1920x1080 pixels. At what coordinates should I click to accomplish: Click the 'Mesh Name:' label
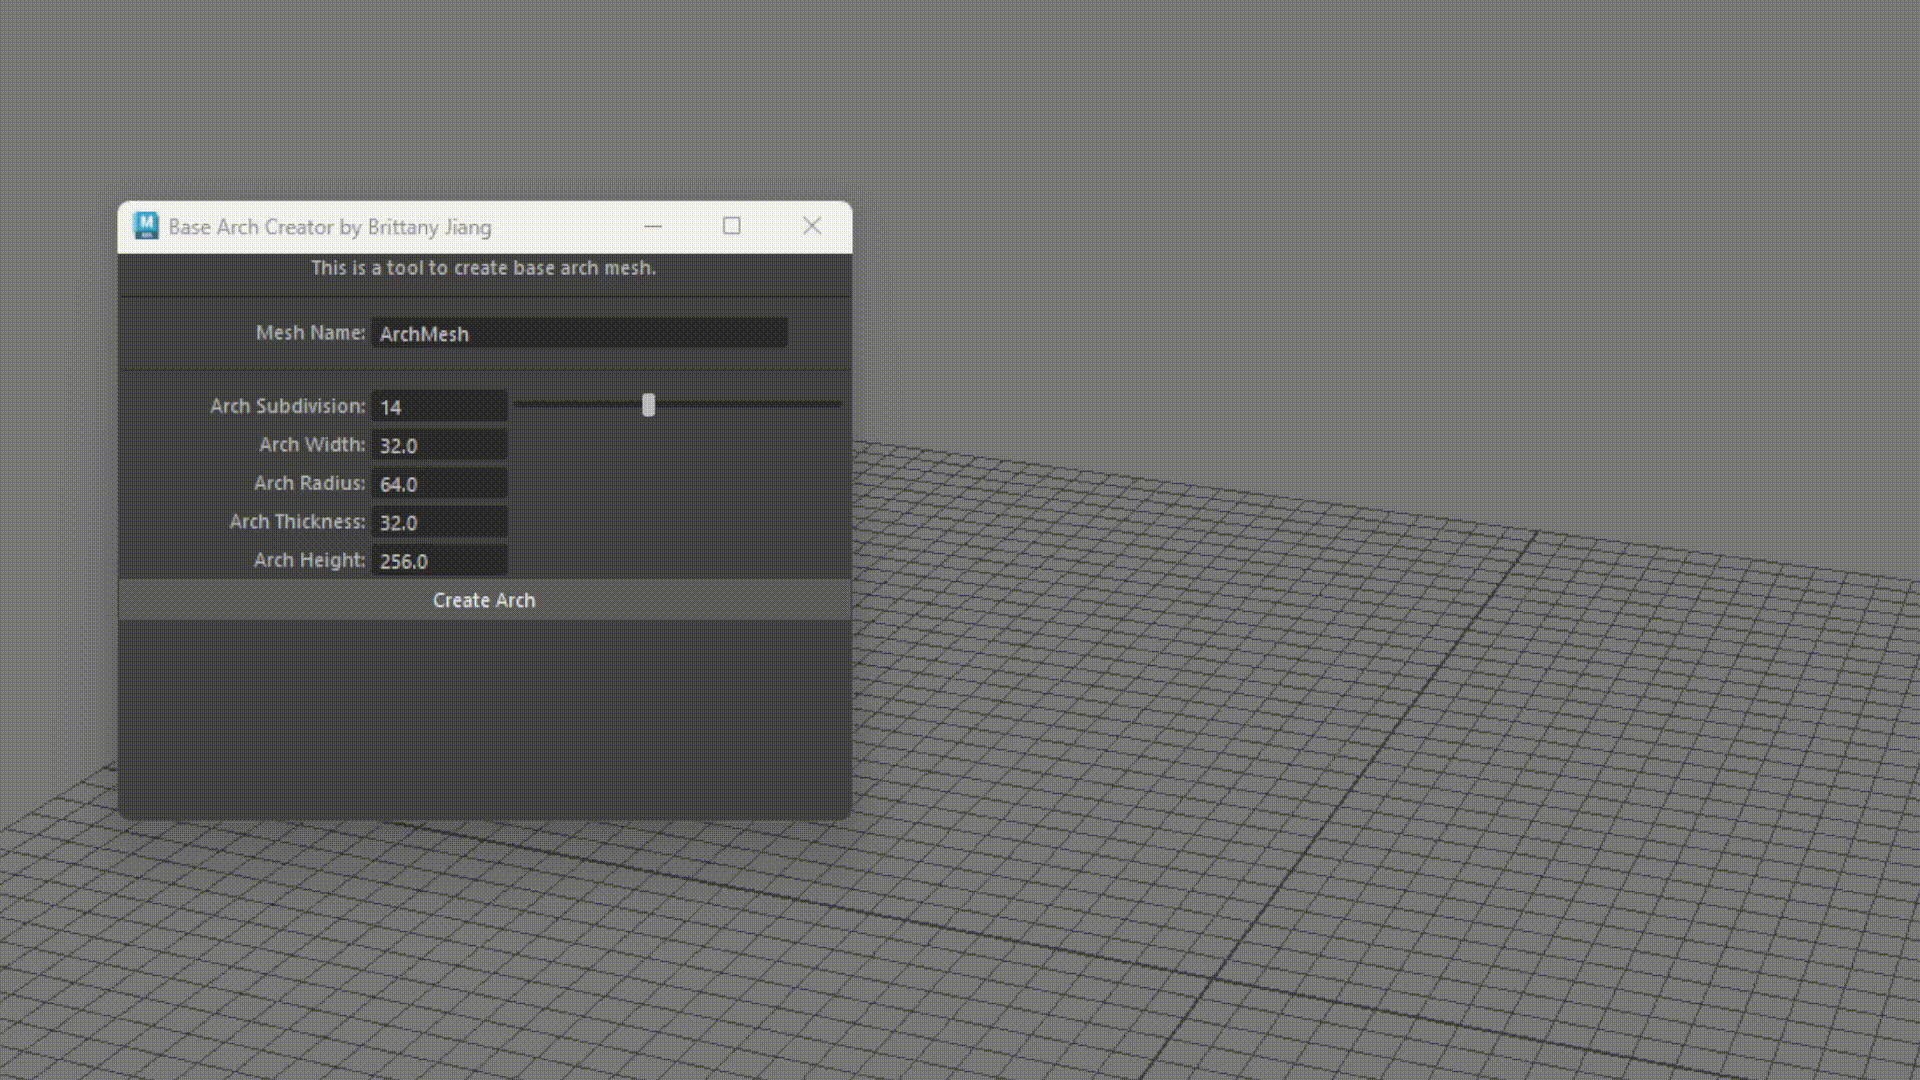[x=311, y=333]
